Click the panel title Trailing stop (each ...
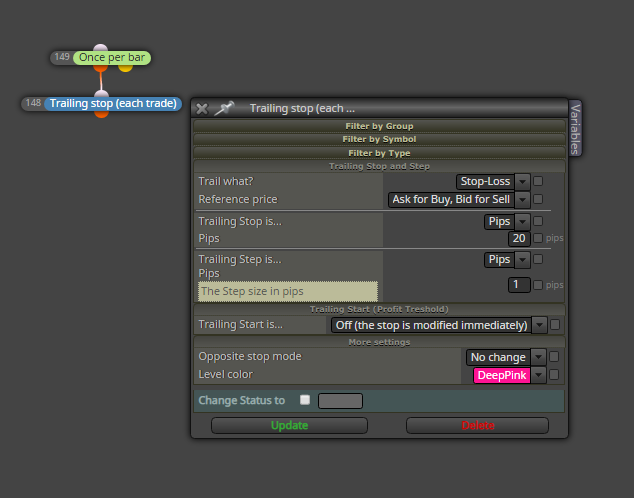 coord(302,108)
